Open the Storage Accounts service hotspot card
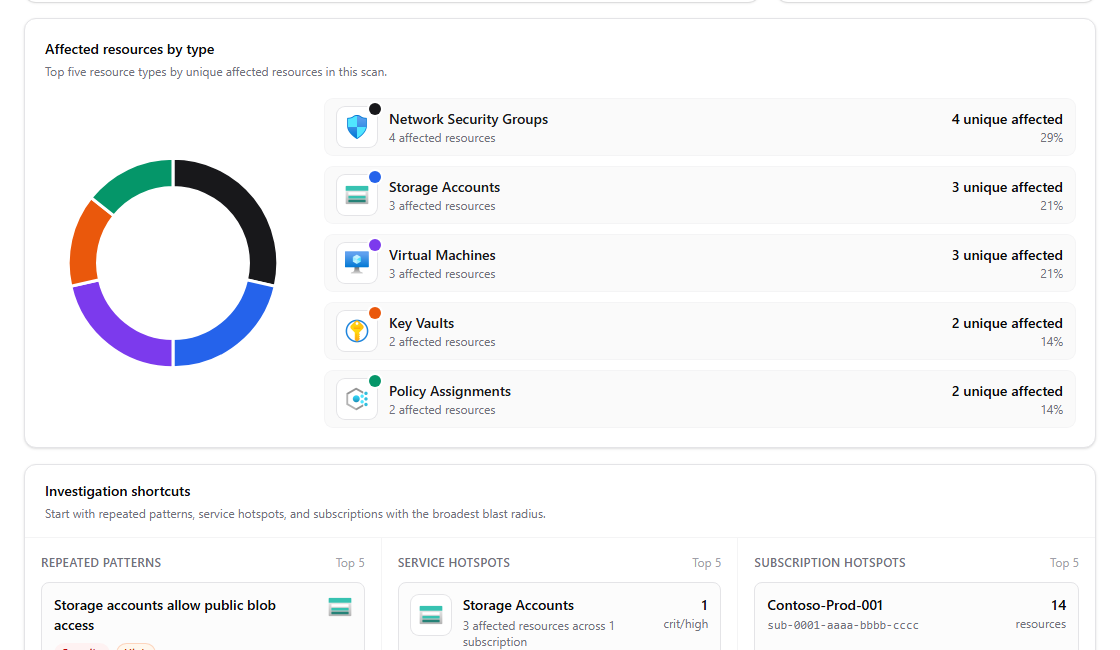 click(x=559, y=616)
